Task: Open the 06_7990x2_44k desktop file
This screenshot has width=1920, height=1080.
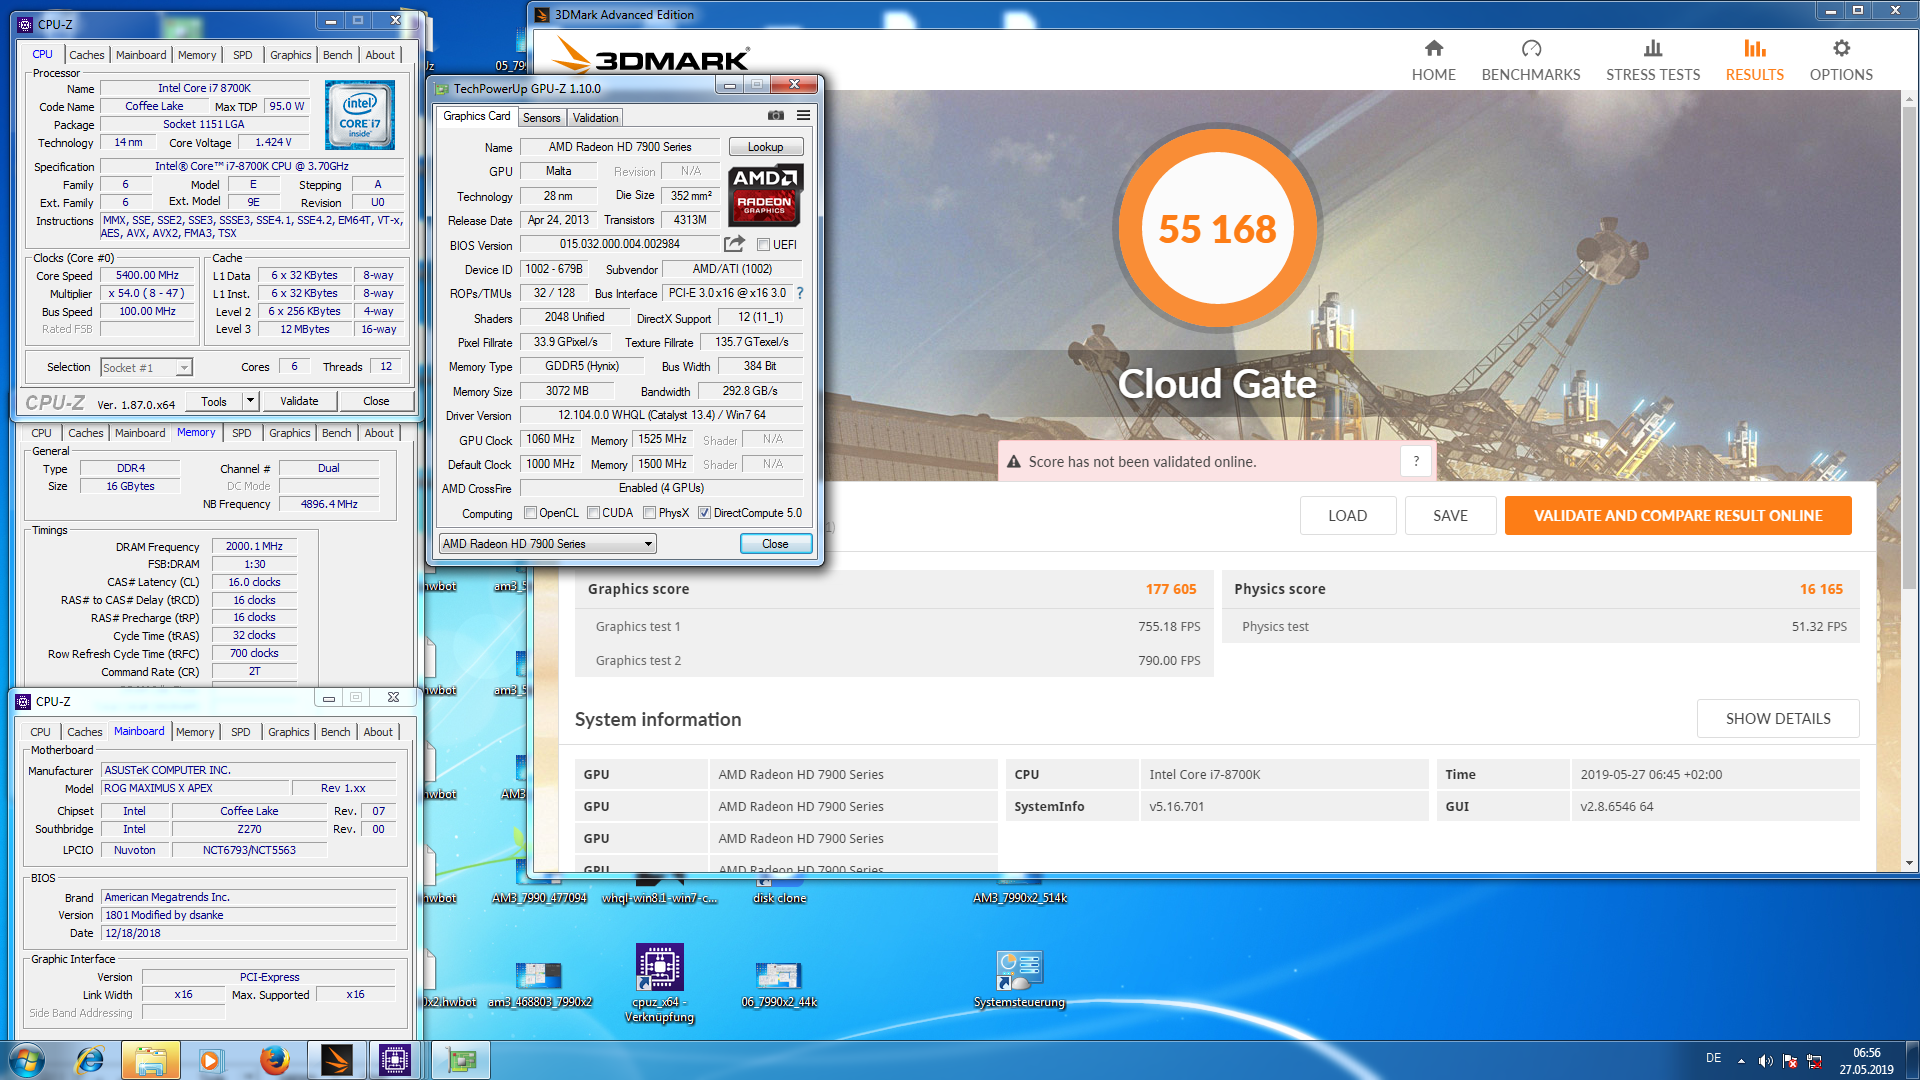Action: 779,984
